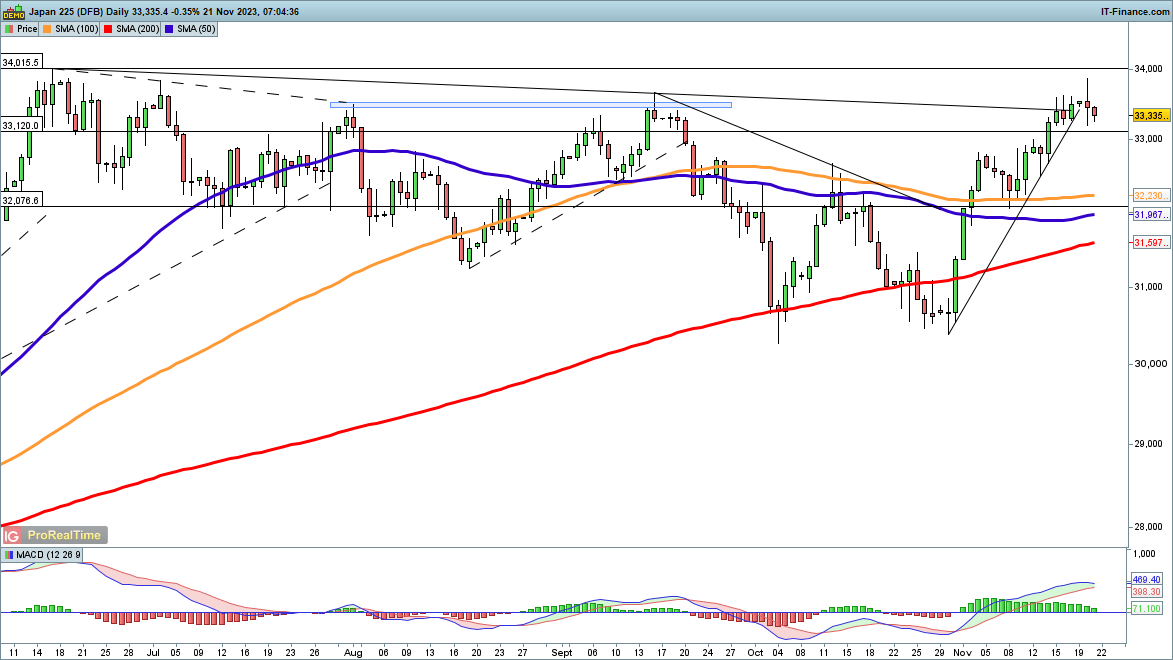This screenshot has width=1173, height=660.
Task: Open the Price legend settings
Action: point(21,29)
